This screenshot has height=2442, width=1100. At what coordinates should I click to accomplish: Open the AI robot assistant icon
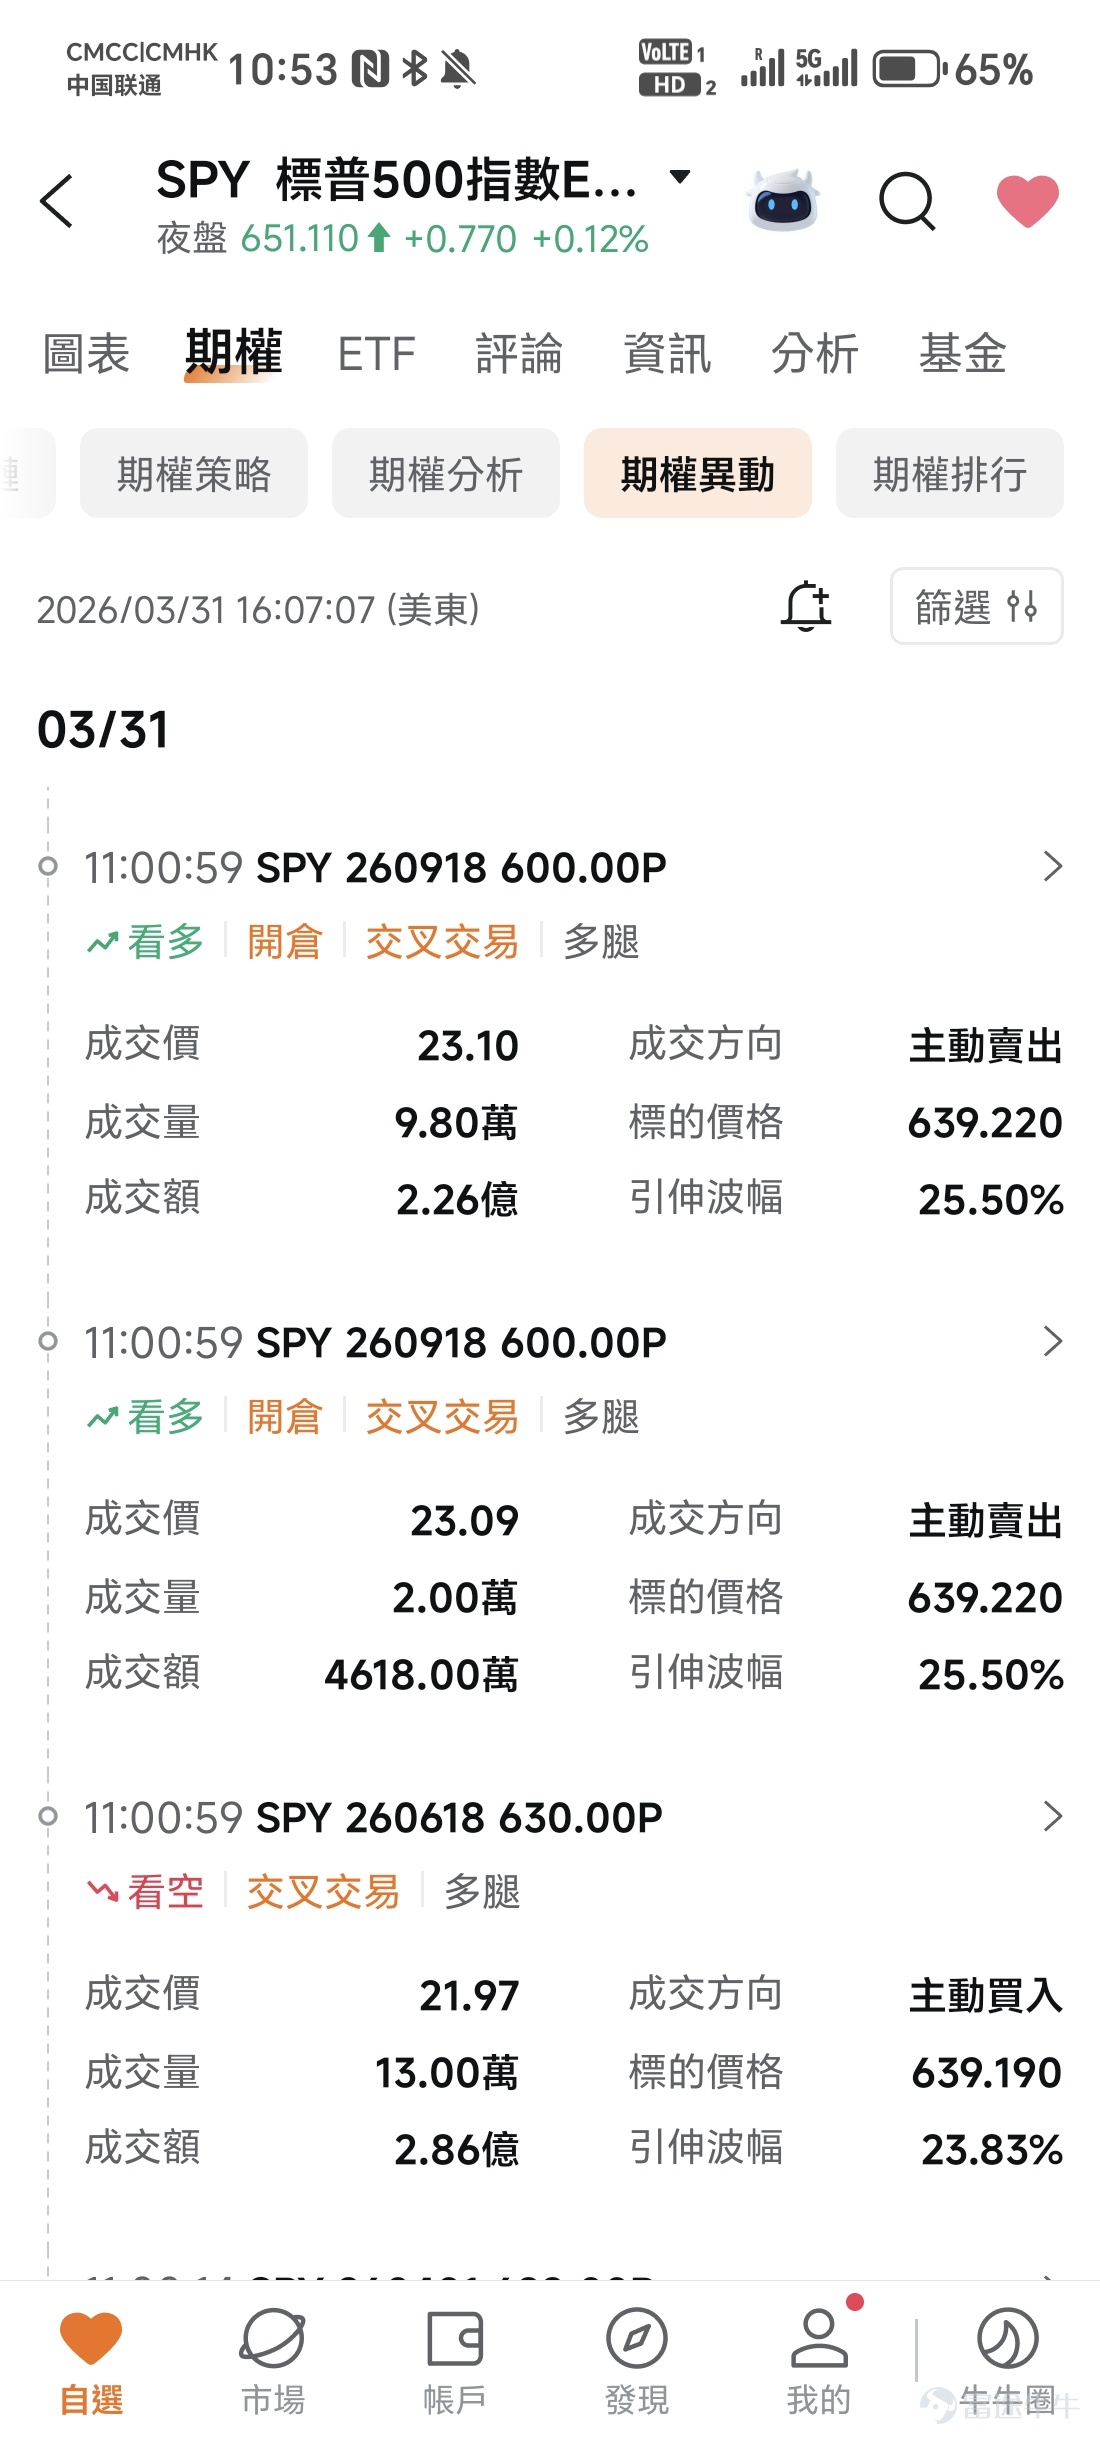pos(783,200)
